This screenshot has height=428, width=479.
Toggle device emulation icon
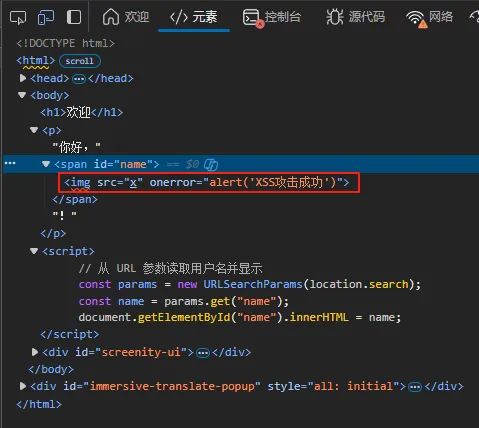click(x=46, y=17)
